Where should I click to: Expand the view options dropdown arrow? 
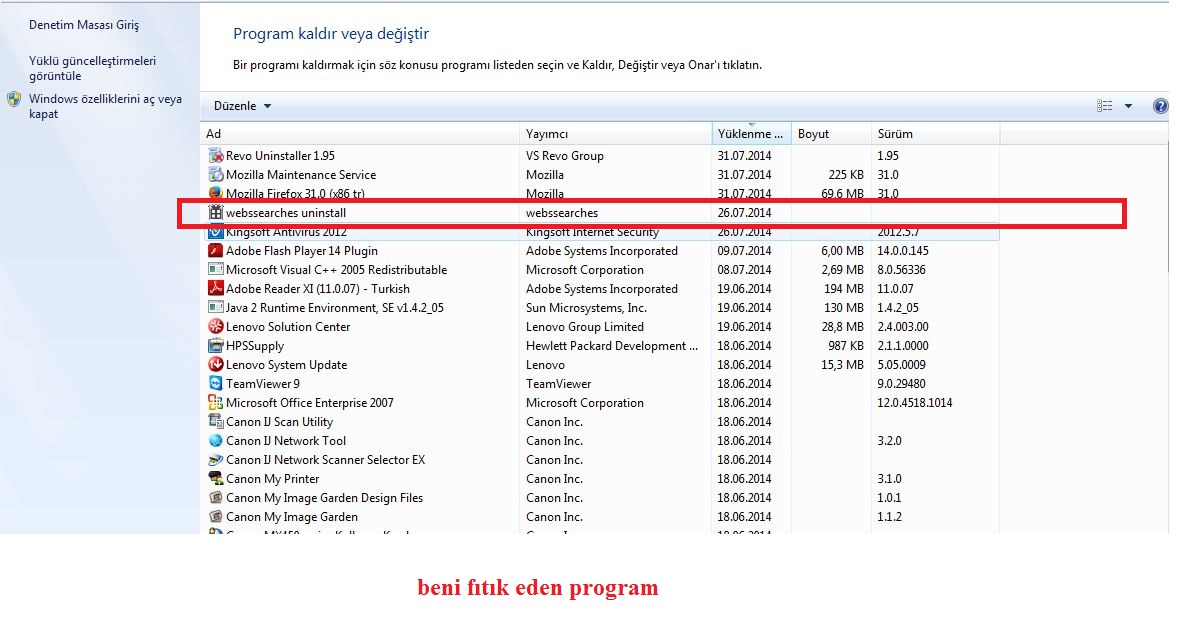coord(1128,106)
